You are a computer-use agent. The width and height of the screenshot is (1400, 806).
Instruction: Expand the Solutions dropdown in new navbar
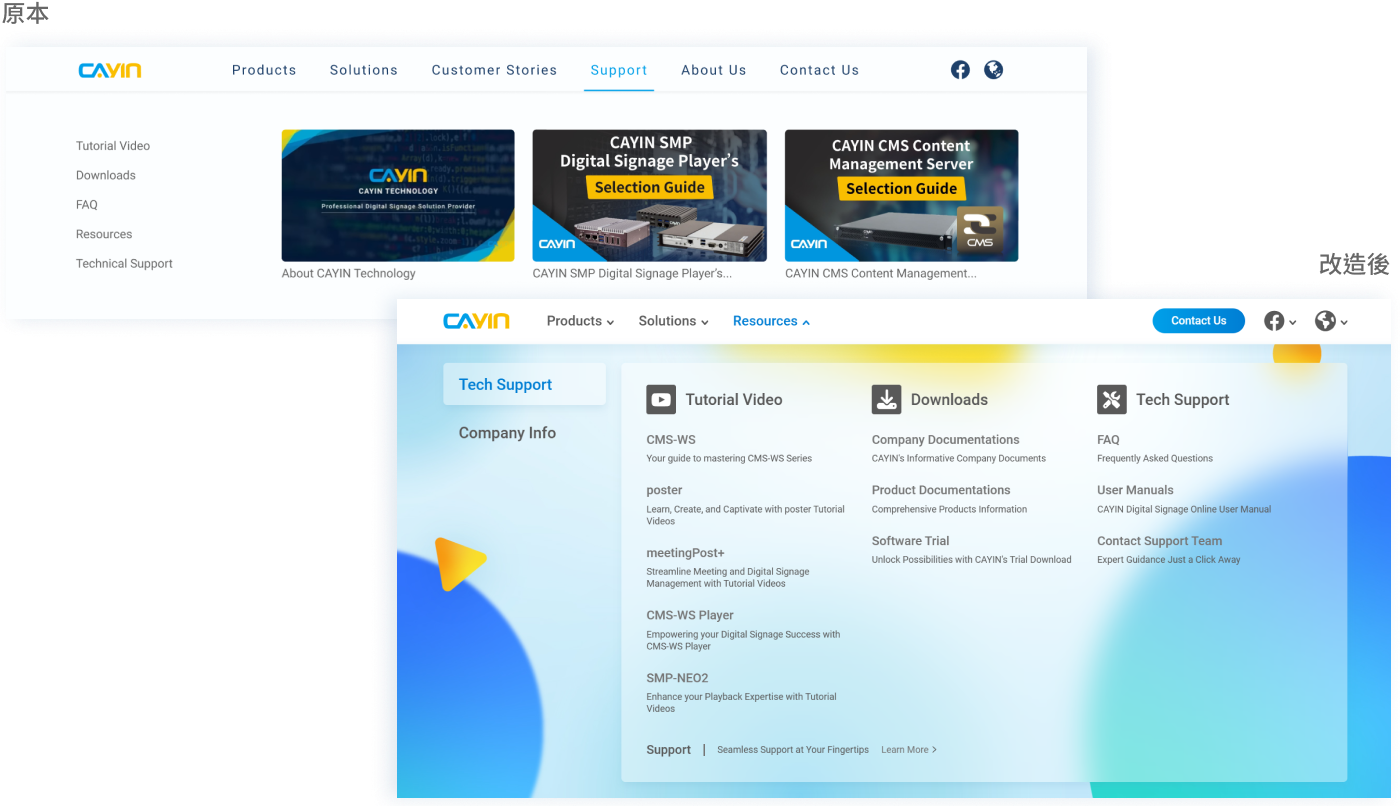pyautogui.click(x=673, y=321)
